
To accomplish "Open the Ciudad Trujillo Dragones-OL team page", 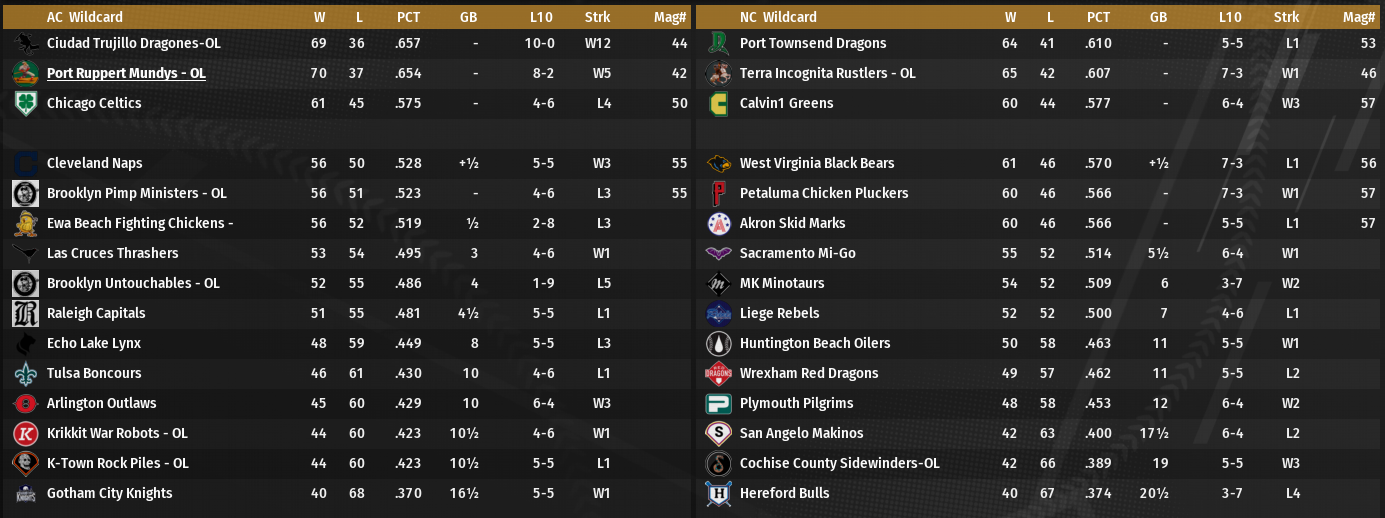I will click(x=133, y=43).
